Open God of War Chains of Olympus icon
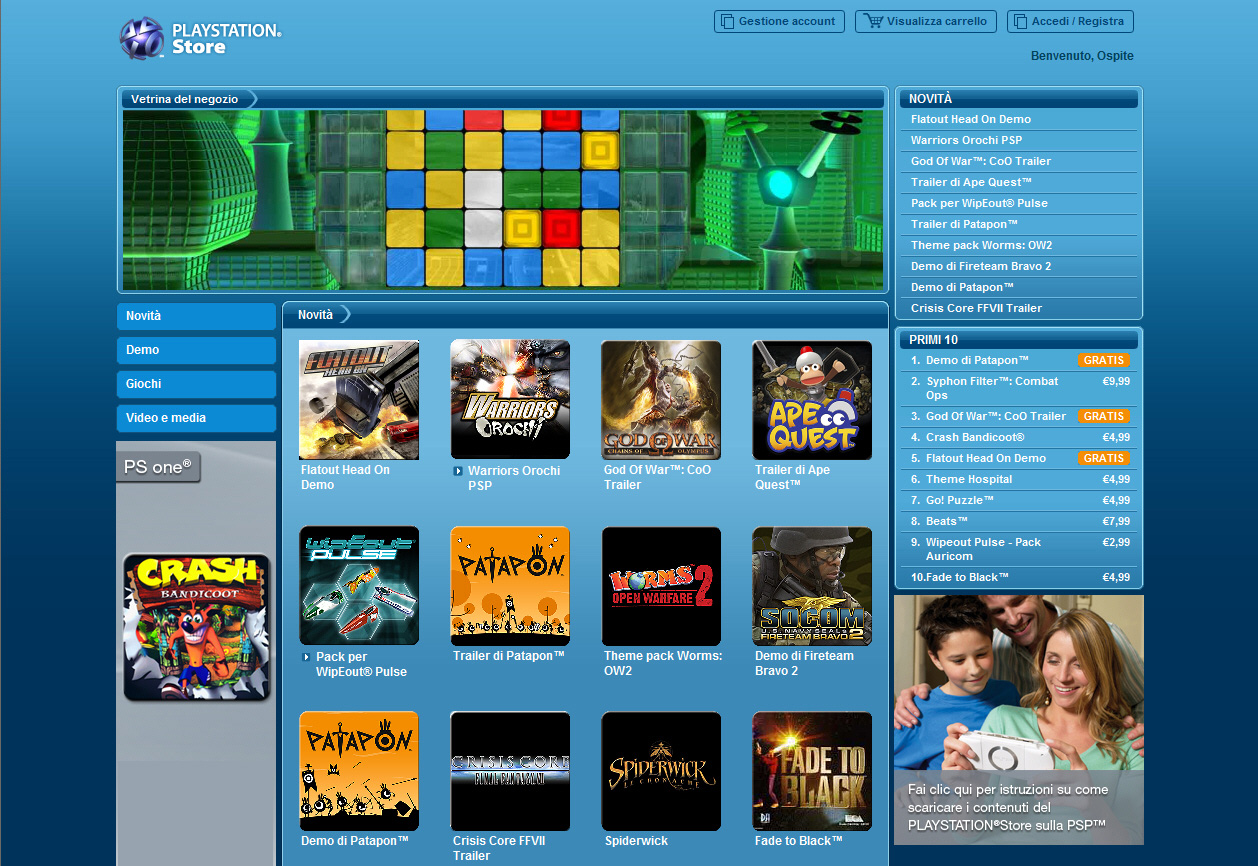The width and height of the screenshot is (1258, 866). click(x=661, y=400)
